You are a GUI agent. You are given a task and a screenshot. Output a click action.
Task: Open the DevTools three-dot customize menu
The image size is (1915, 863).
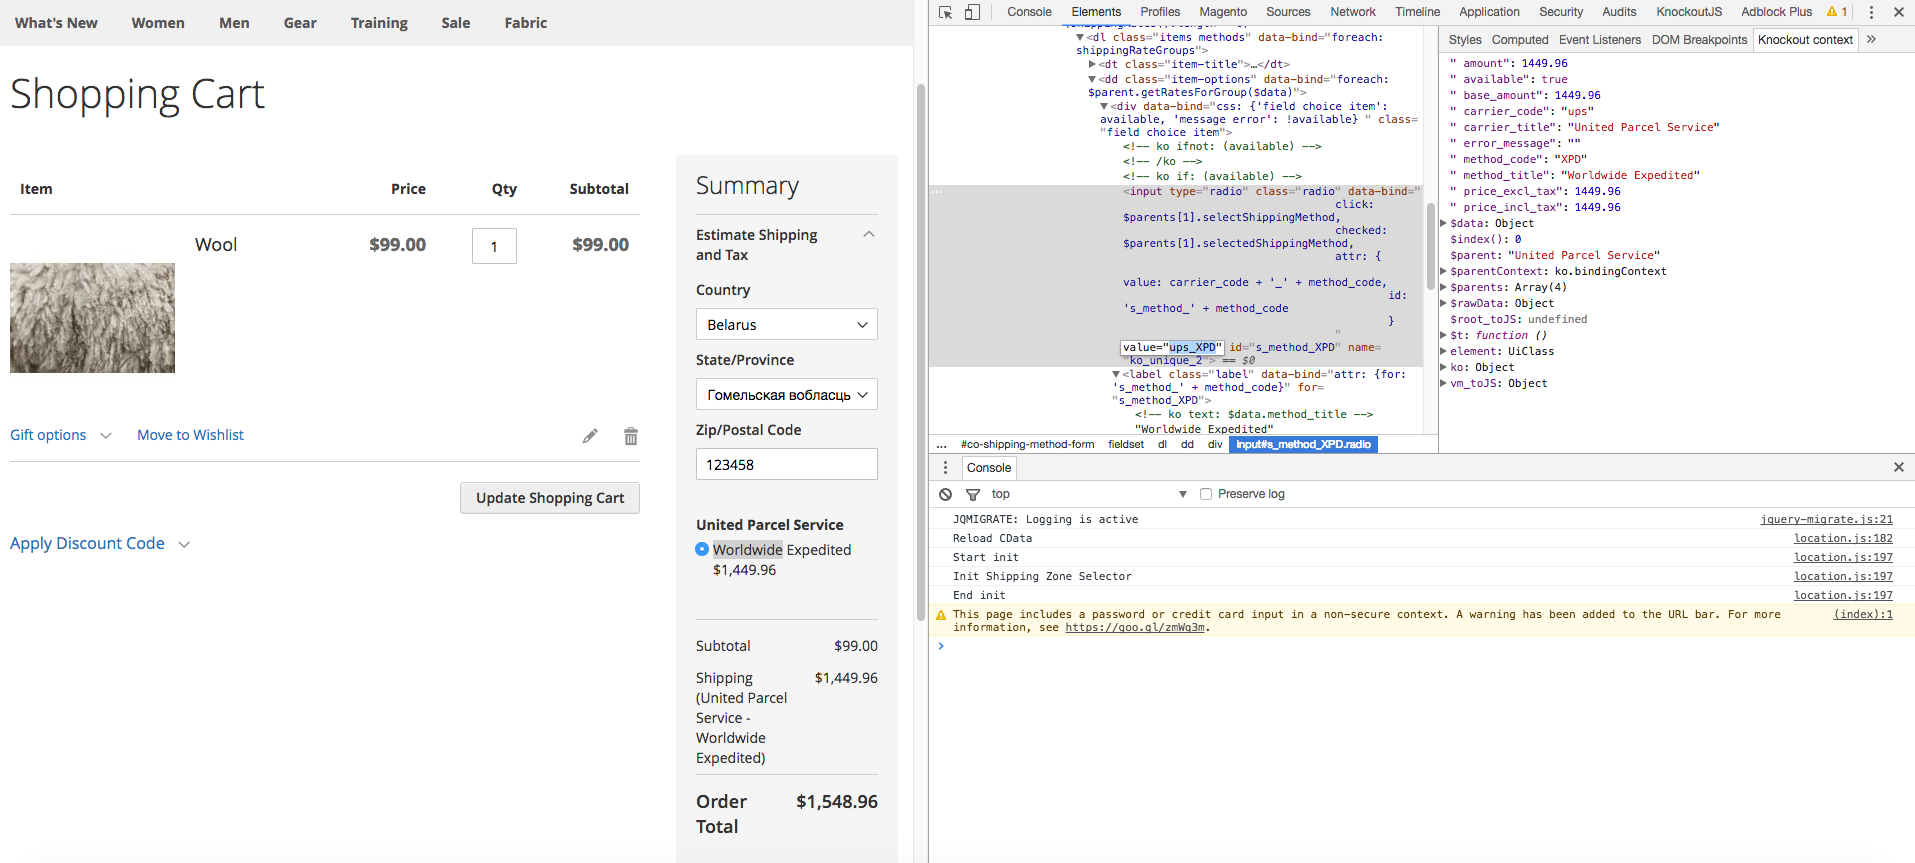[x=1871, y=12]
